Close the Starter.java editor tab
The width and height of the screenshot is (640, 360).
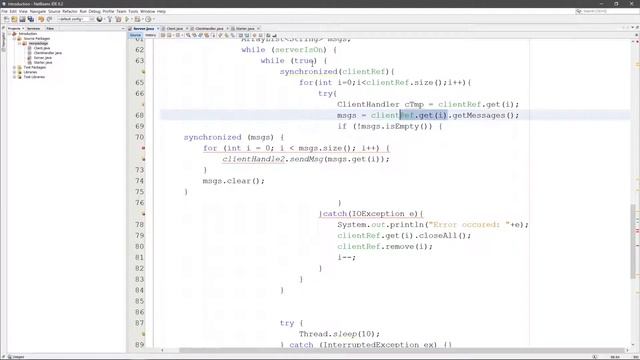[258, 29]
